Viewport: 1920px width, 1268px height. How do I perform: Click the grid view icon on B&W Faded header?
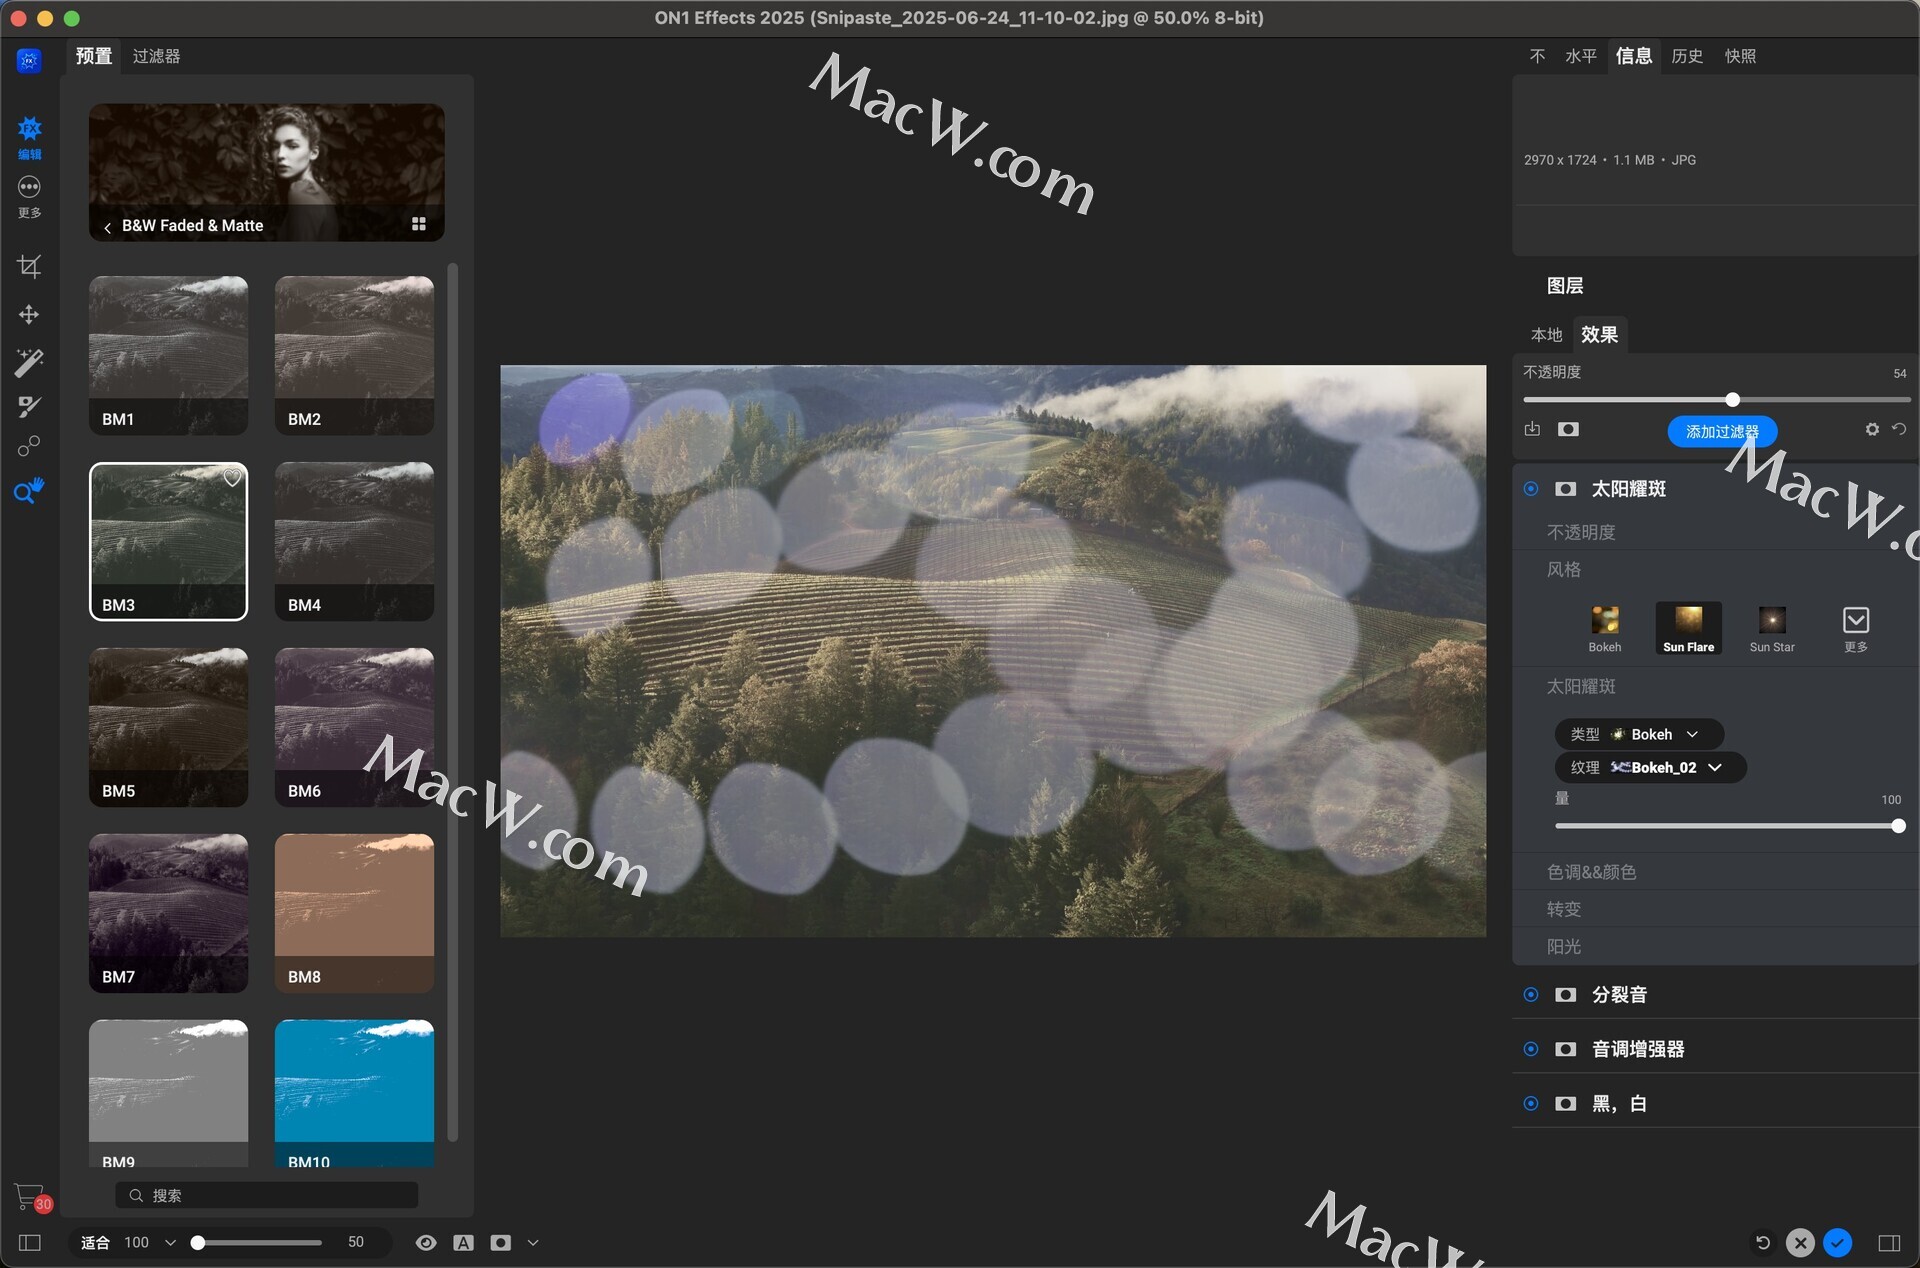pos(419,225)
